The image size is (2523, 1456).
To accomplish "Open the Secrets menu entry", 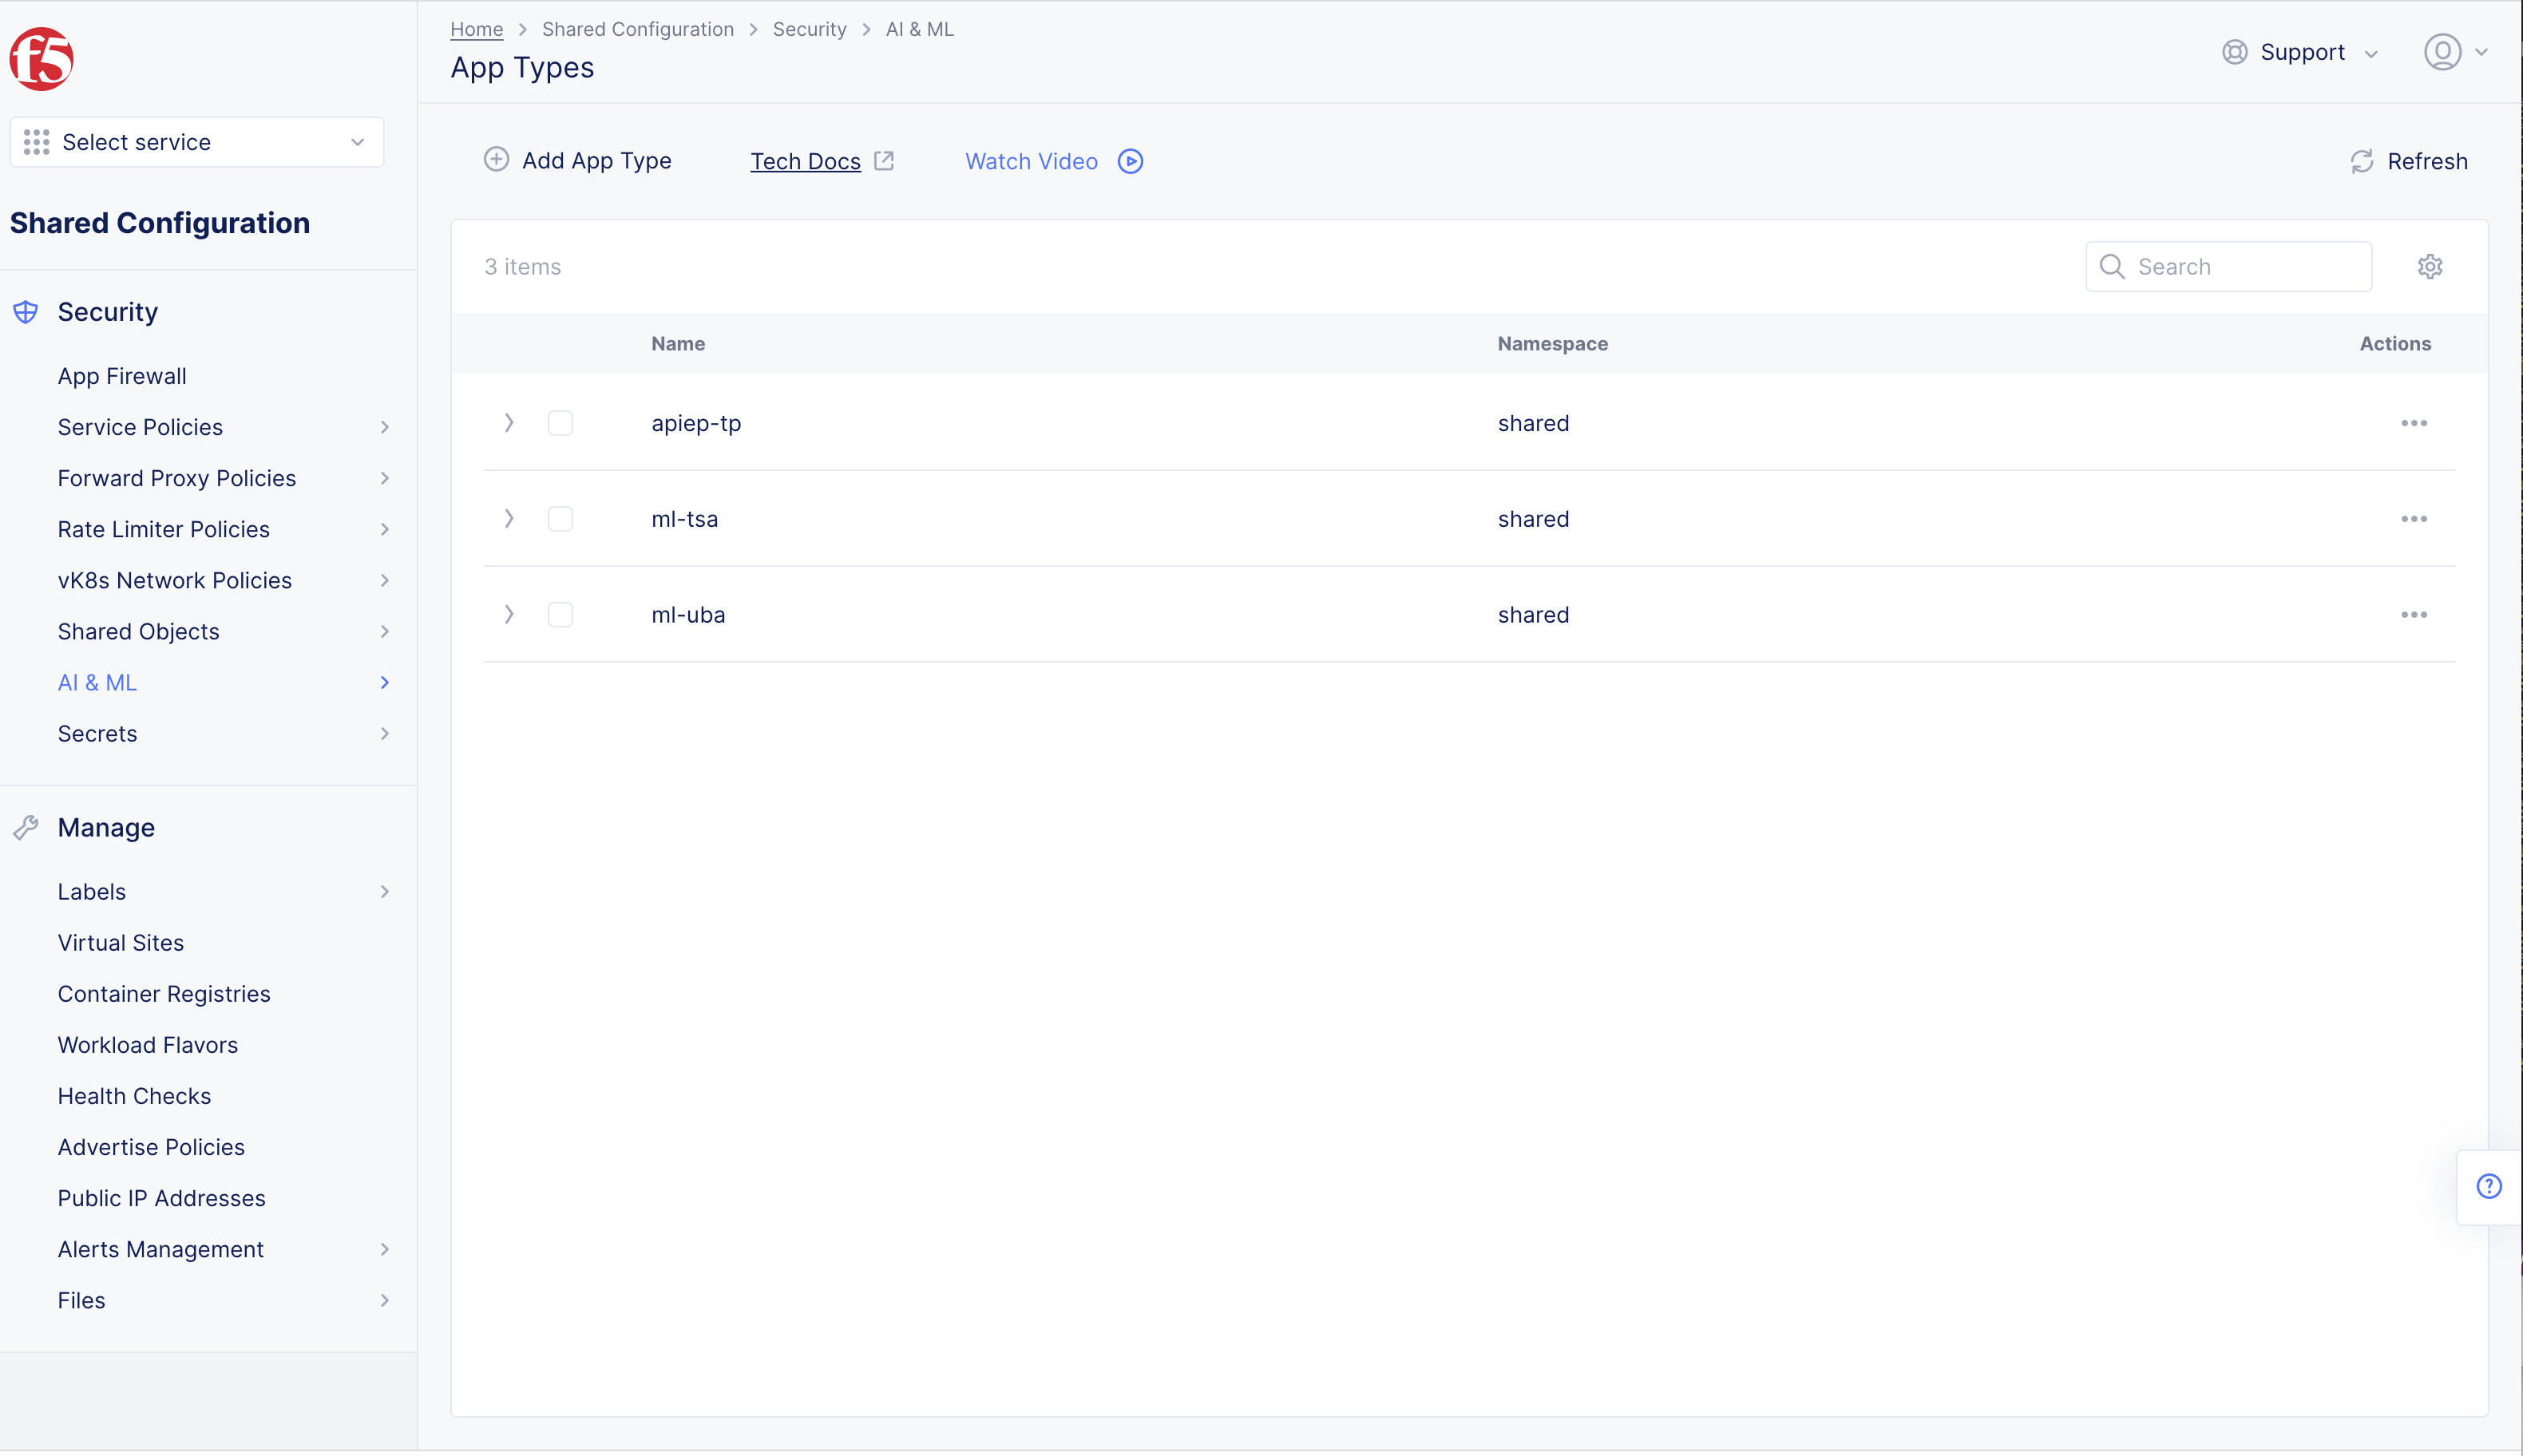I will coord(97,733).
